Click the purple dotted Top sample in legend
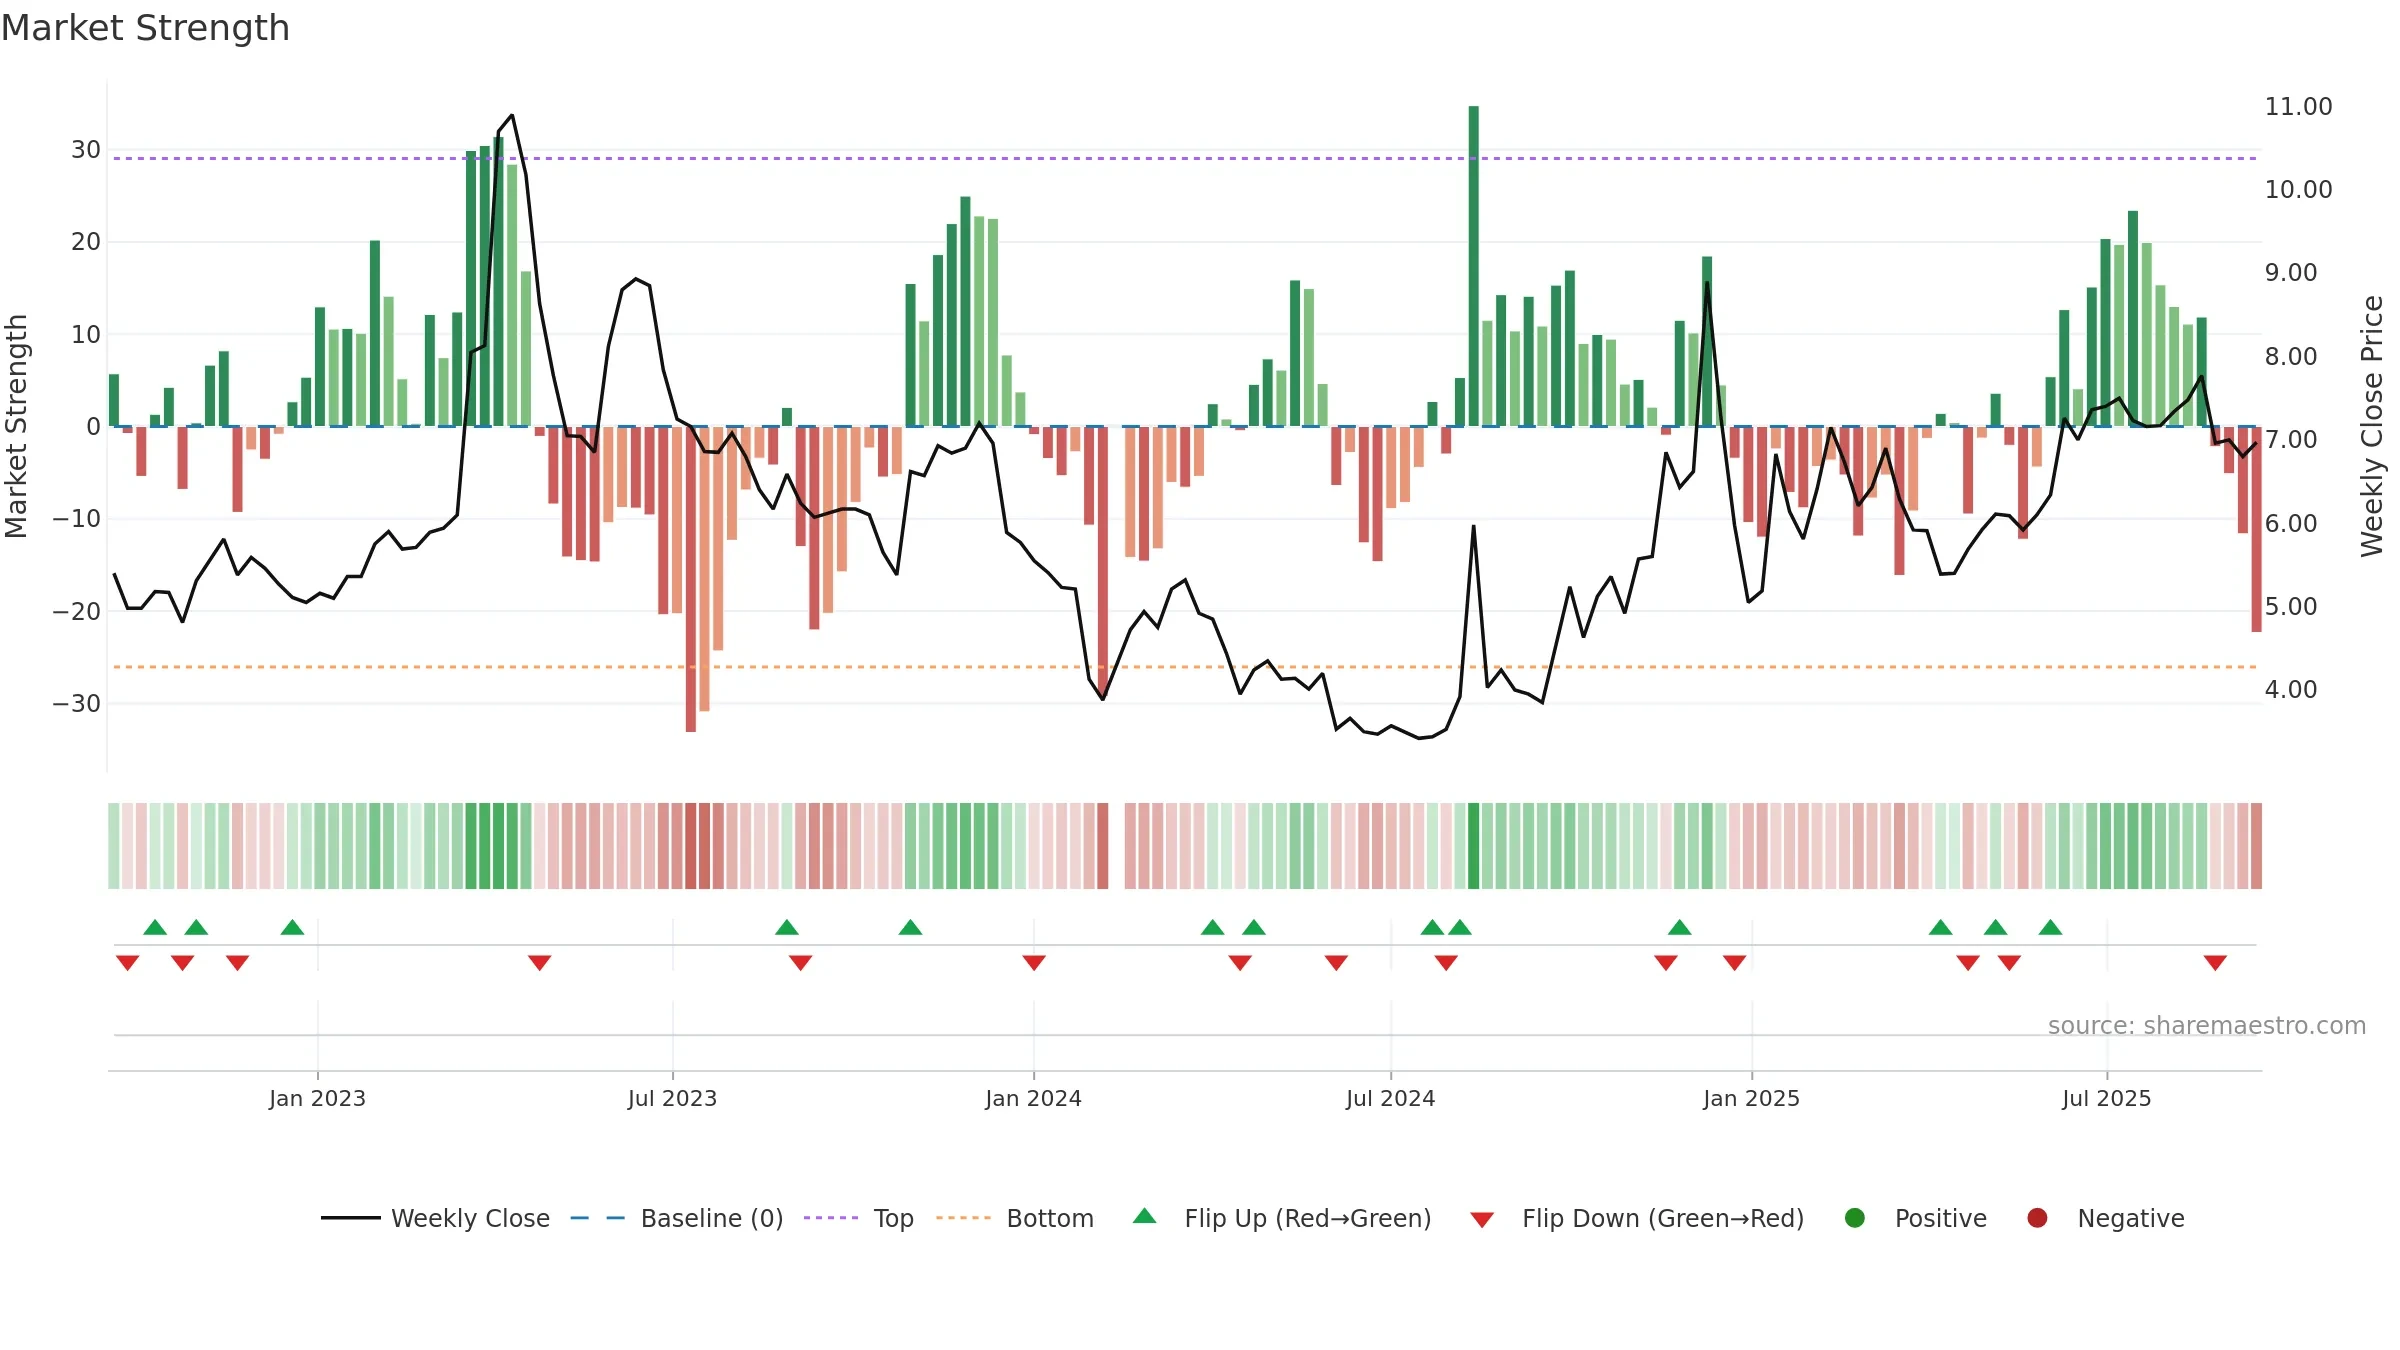The image size is (2400, 1350). tap(831, 1218)
